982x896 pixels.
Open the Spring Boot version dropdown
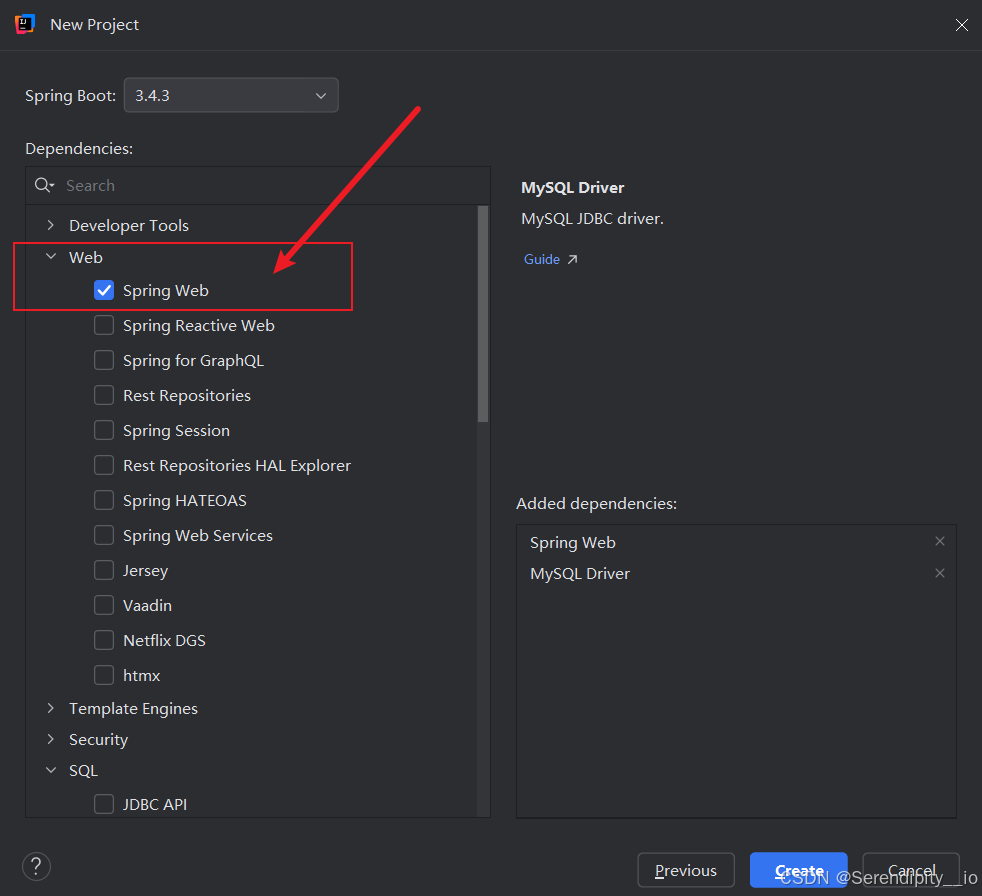[x=231, y=95]
